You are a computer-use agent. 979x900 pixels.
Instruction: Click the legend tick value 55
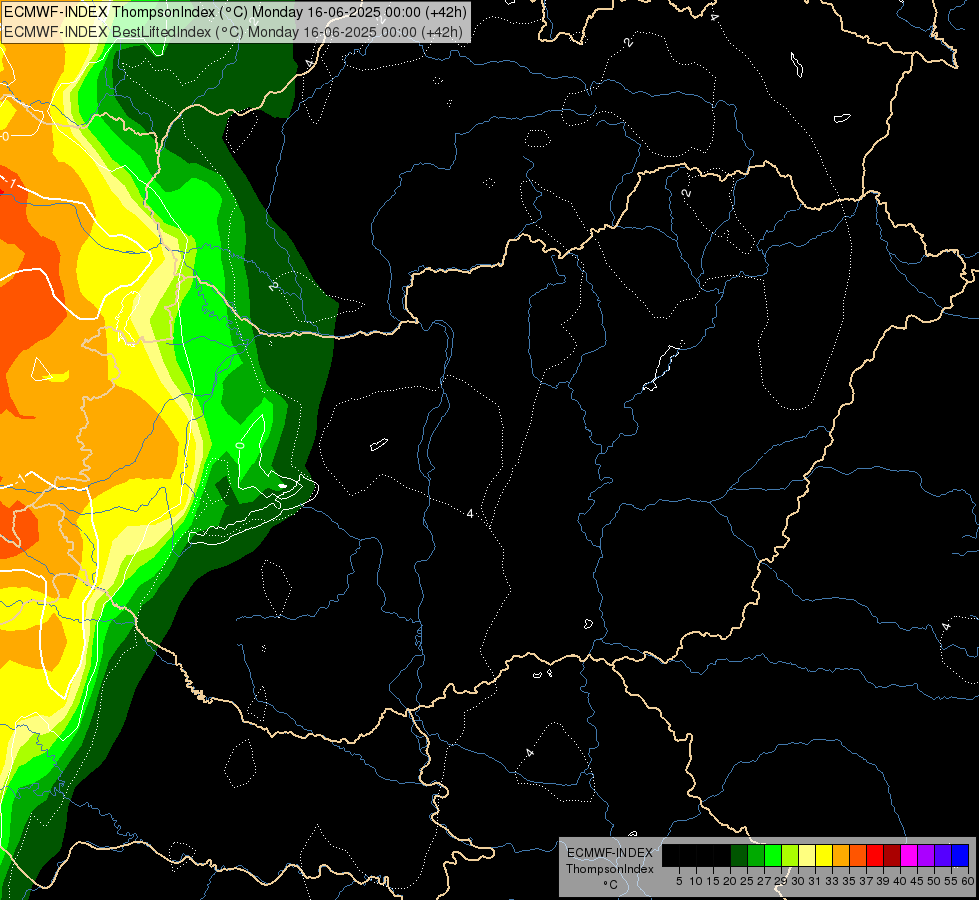(950, 881)
